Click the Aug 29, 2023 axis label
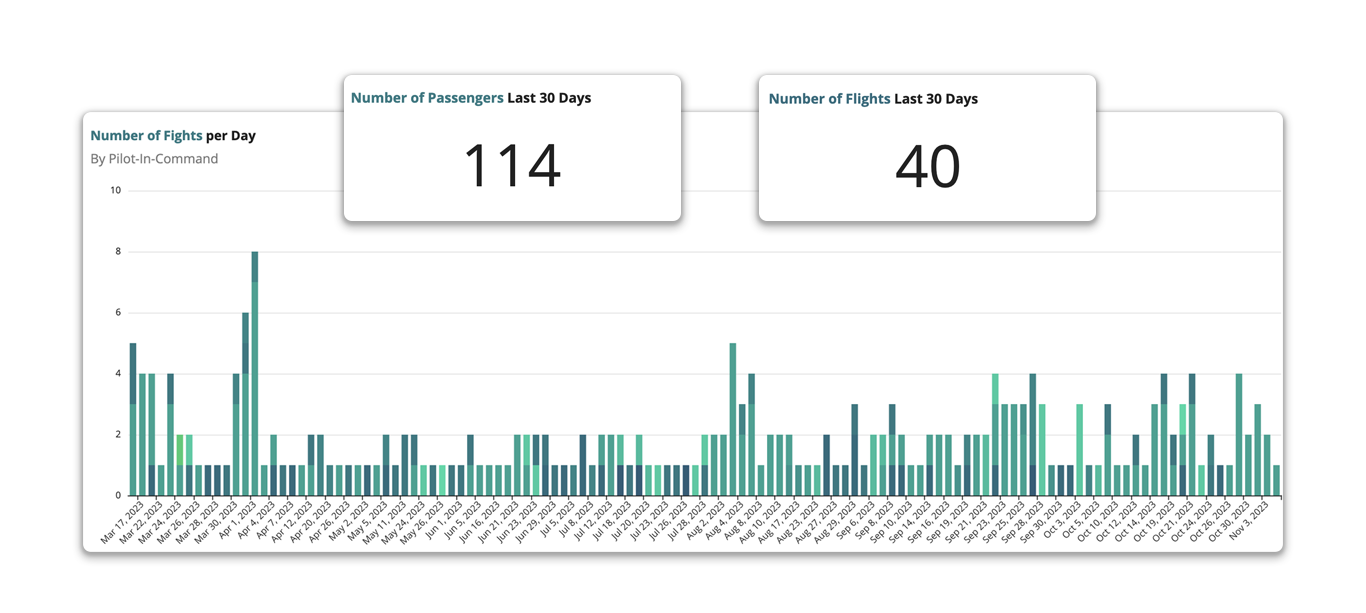 (833, 522)
